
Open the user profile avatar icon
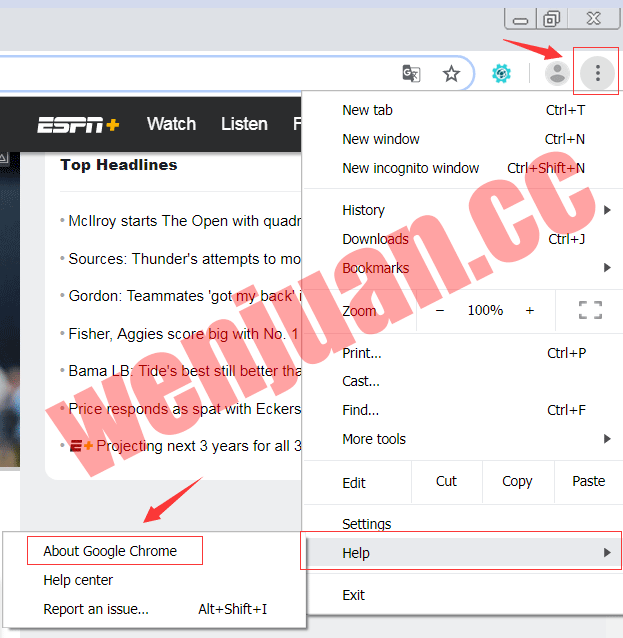click(x=557, y=73)
